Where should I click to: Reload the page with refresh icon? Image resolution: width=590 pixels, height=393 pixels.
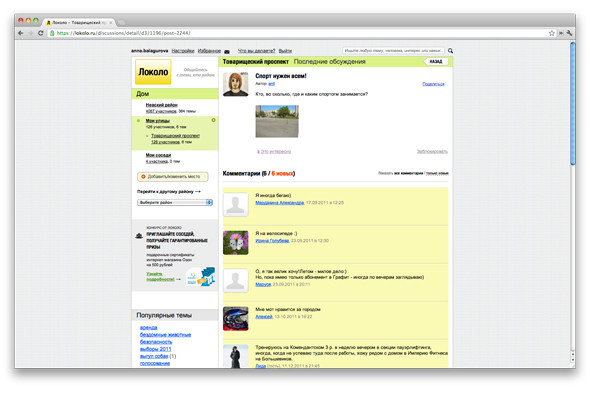point(41,33)
